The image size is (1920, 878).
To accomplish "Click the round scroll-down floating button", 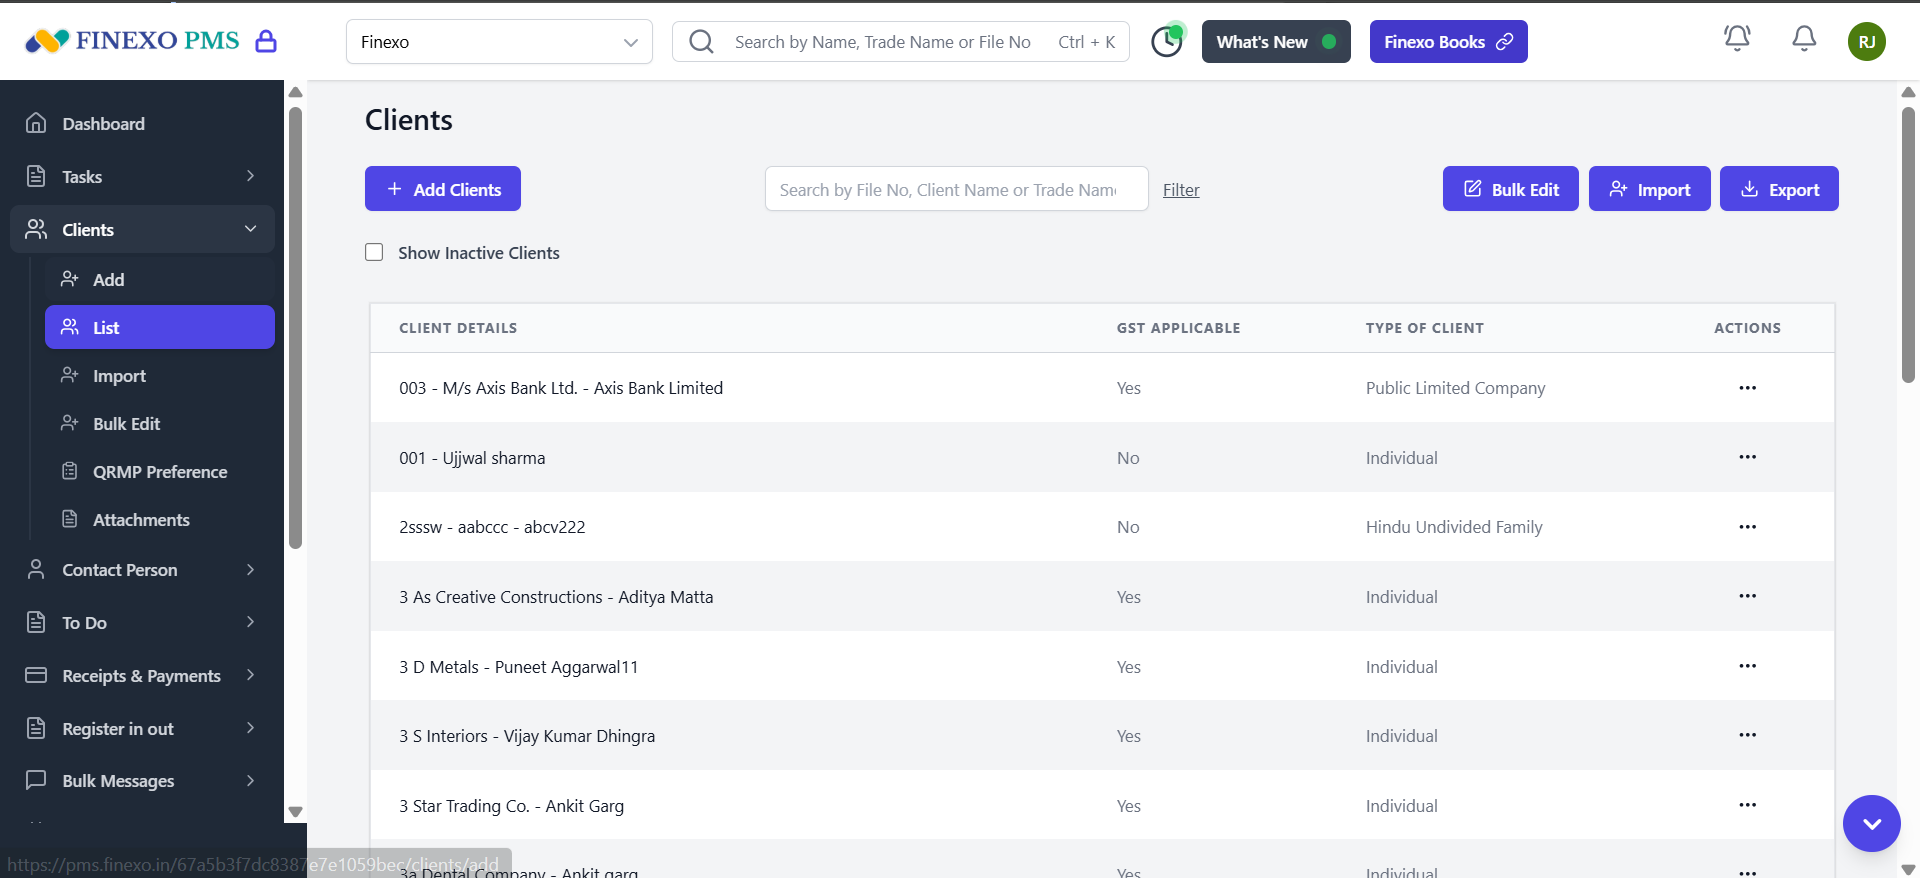I will pos(1871,823).
